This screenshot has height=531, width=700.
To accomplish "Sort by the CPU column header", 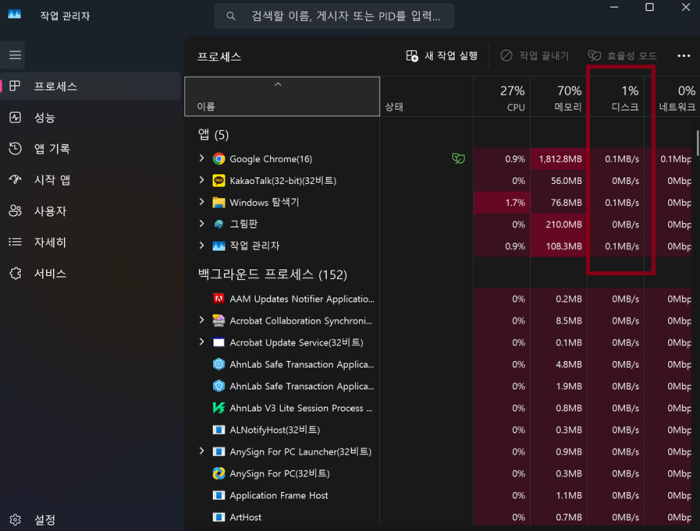I will [502, 96].
